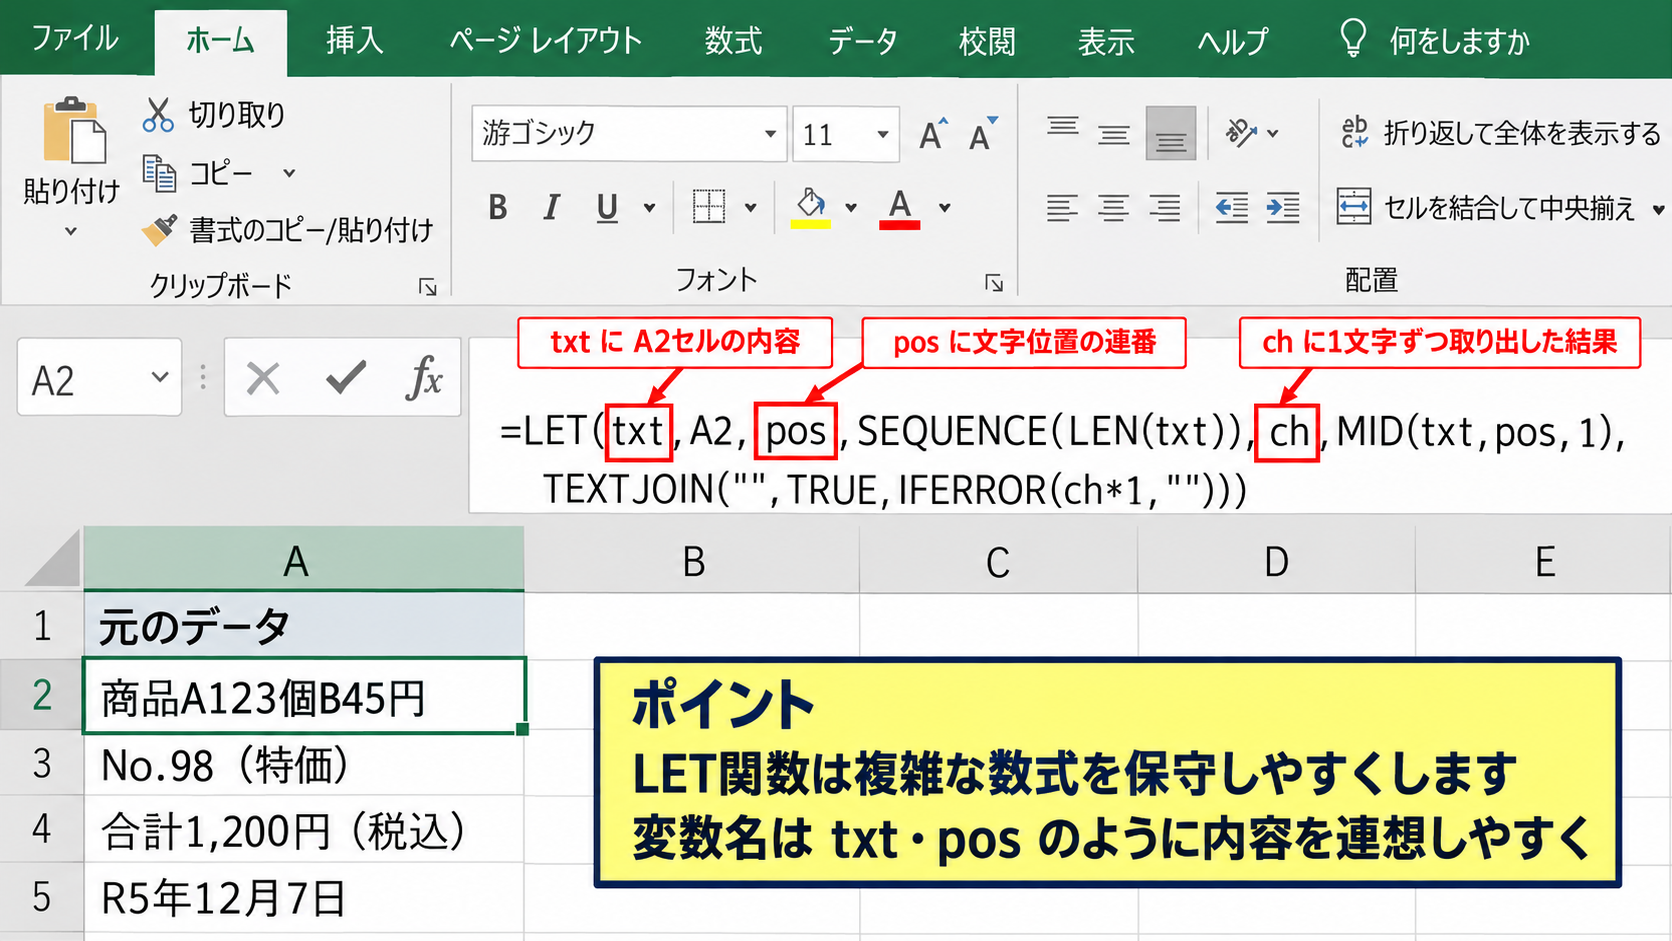Toggle bottom align button
Viewport: 1672px width, 941px height.
click(x=1170, y=133)
